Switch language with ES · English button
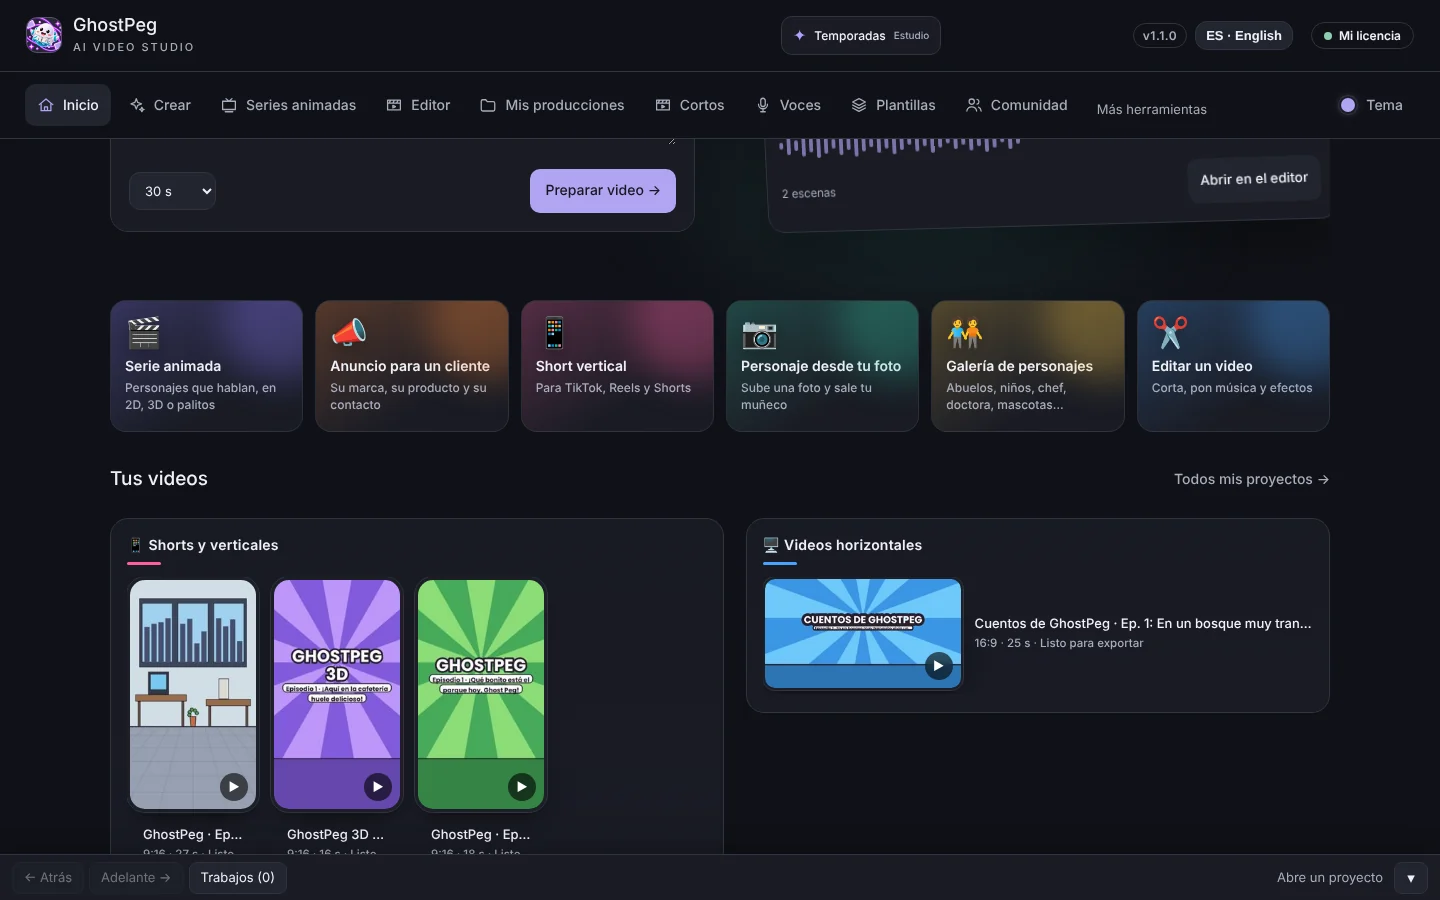 coord(1243,35)
